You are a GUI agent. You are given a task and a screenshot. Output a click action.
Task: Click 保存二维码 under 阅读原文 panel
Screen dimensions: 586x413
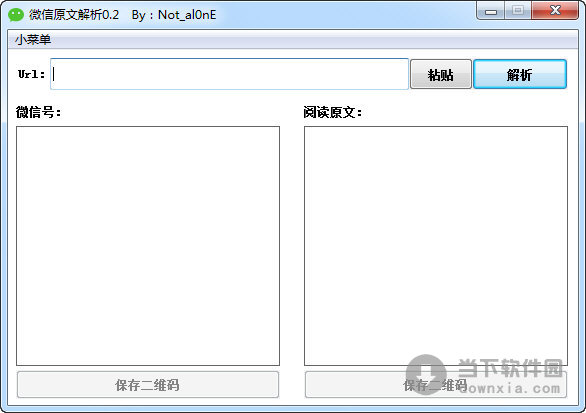(435, 385)
